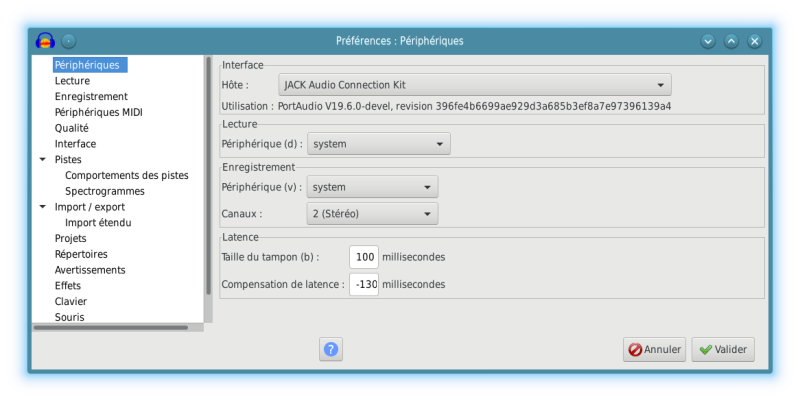Screen dimensions: 800x401
Task: Click the Taille du tampon field showing 100
Action: pos(364,257)
